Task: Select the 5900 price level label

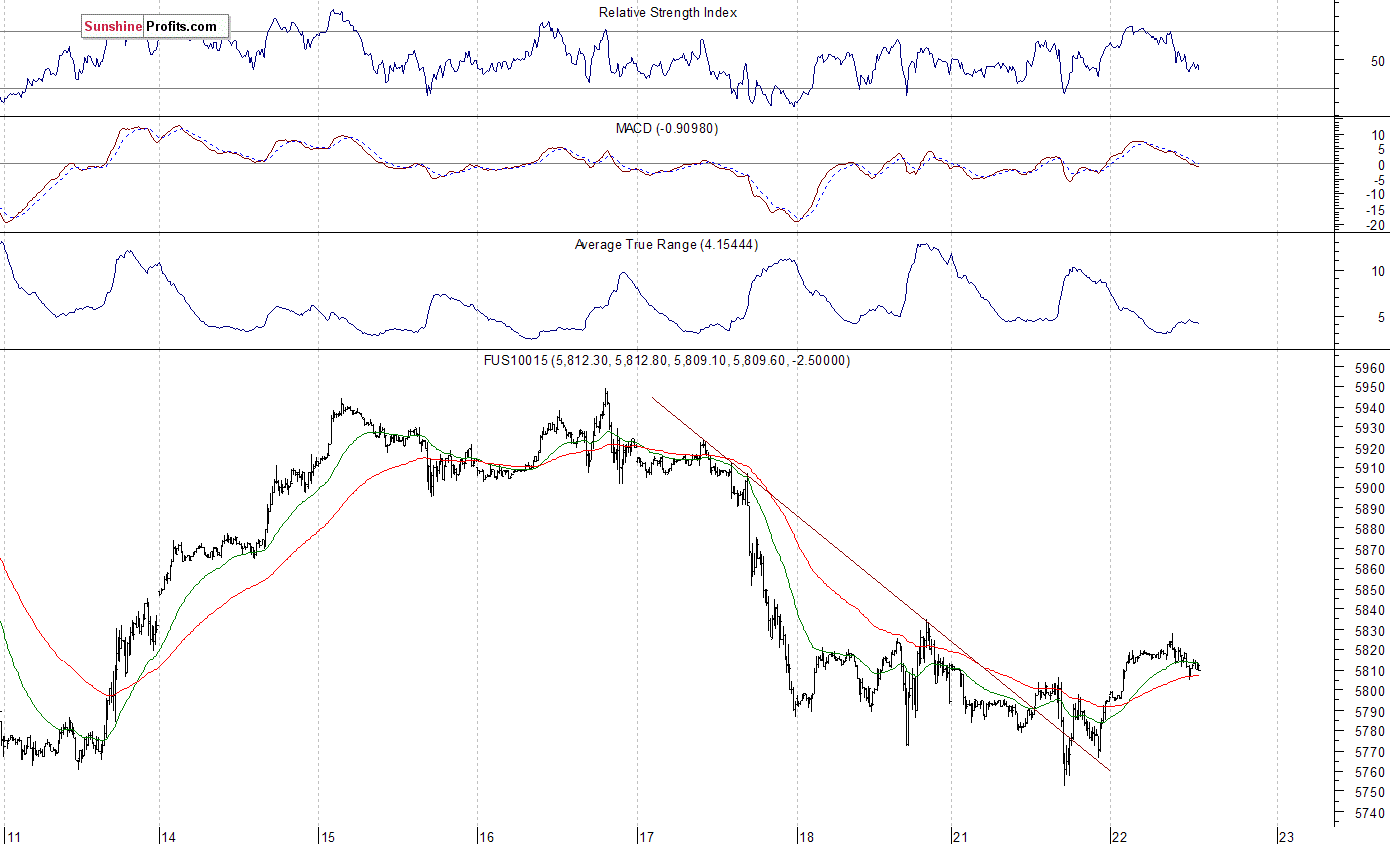Action: click(1370, 489)
